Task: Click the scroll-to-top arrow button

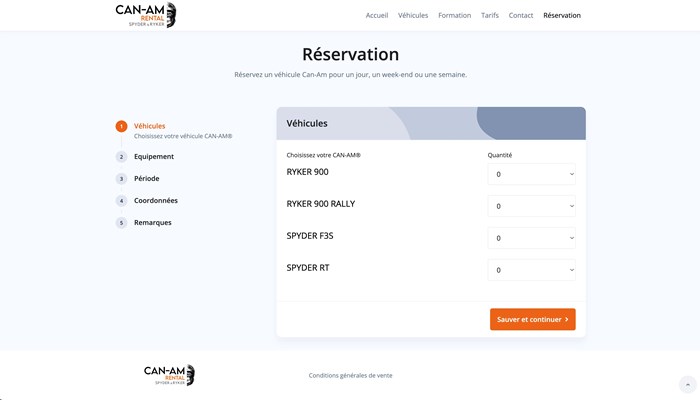Action: pyautogui.click(x=688, y=384)
